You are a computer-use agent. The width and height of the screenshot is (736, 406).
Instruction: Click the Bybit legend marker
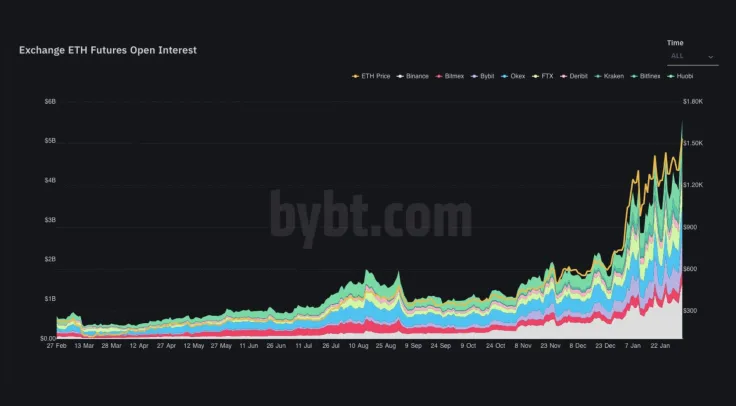point(473,76)
